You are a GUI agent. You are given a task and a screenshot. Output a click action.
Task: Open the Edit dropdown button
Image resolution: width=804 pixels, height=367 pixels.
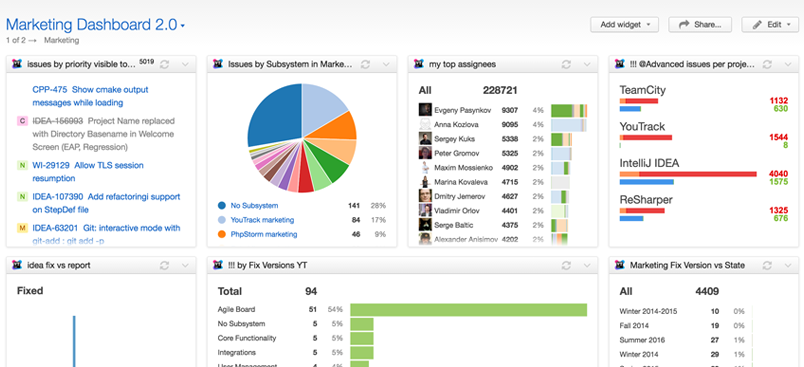click(x=770, y=25)
